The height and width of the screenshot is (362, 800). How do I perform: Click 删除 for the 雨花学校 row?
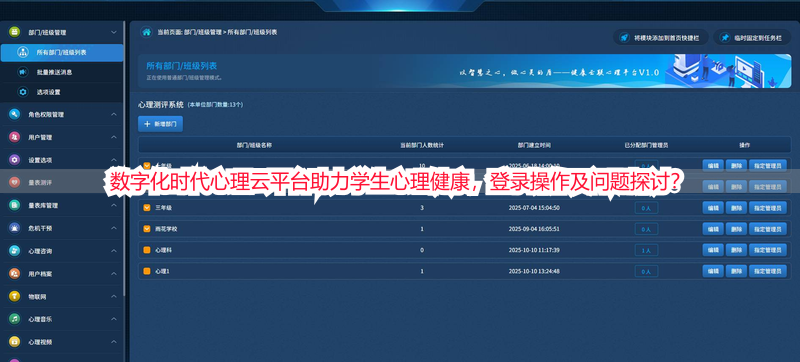(x=736, y=229)
